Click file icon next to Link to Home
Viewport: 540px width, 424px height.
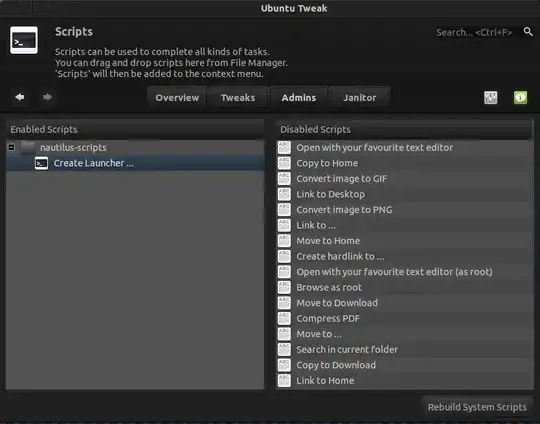click(x=284, y=380)
